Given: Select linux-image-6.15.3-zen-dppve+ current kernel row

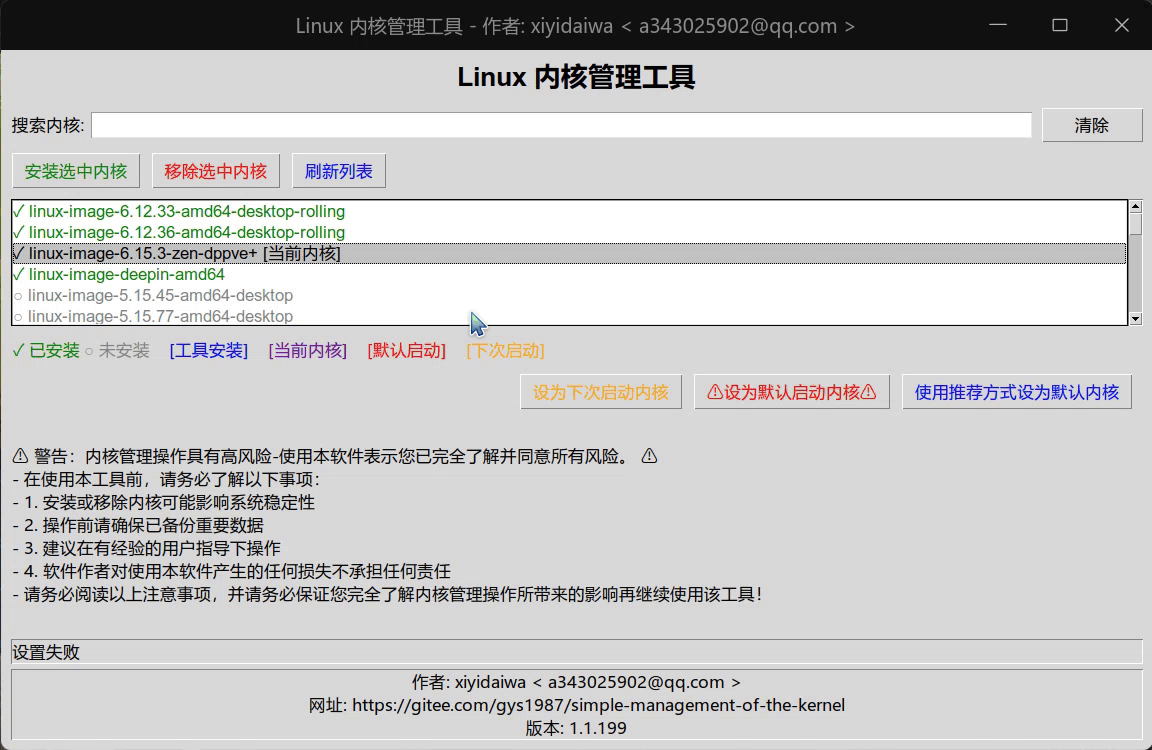Looking at the screenshot, I should coord(569,253).
